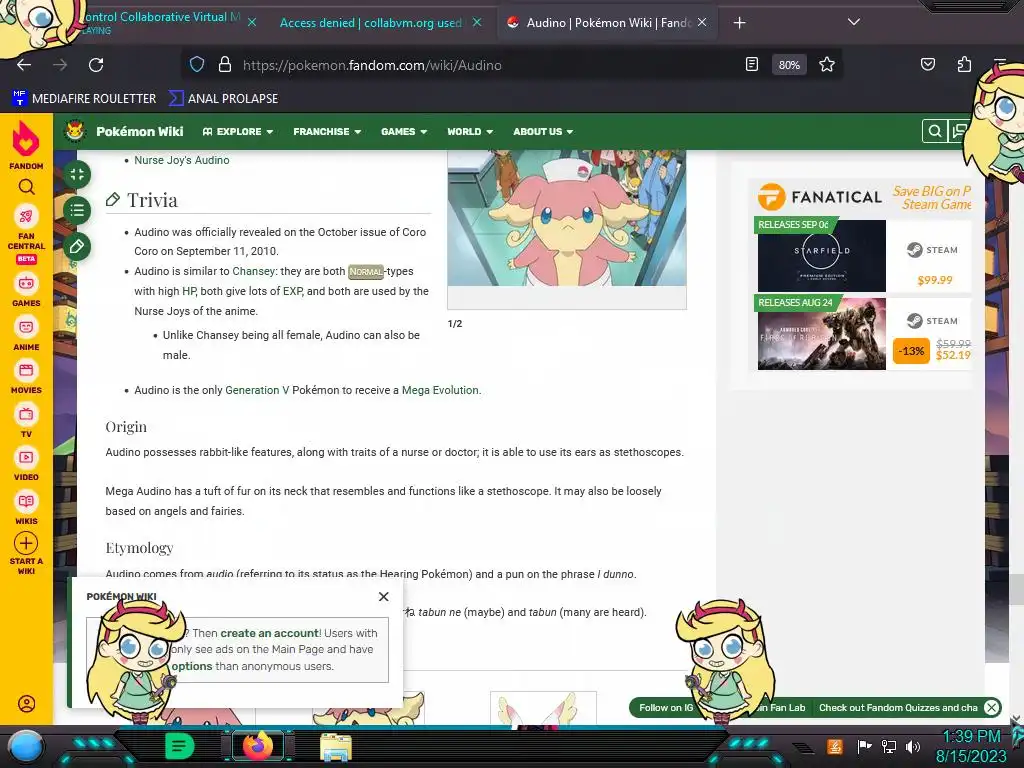Expand the Games dropdown in wiki navbar
Image resolution: width=1024 pixels, height=768 pixels.
click(404, 131)
